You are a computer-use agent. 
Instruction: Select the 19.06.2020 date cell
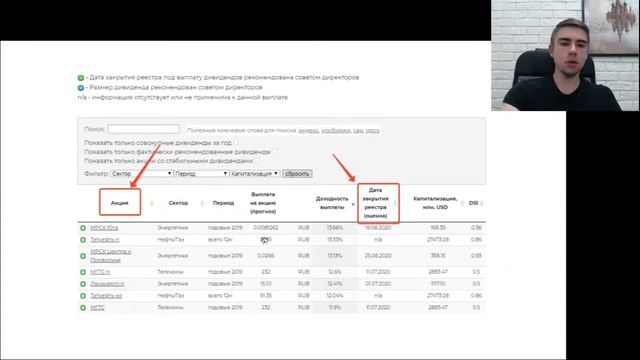pyautogui.click(x=378, y=228)
